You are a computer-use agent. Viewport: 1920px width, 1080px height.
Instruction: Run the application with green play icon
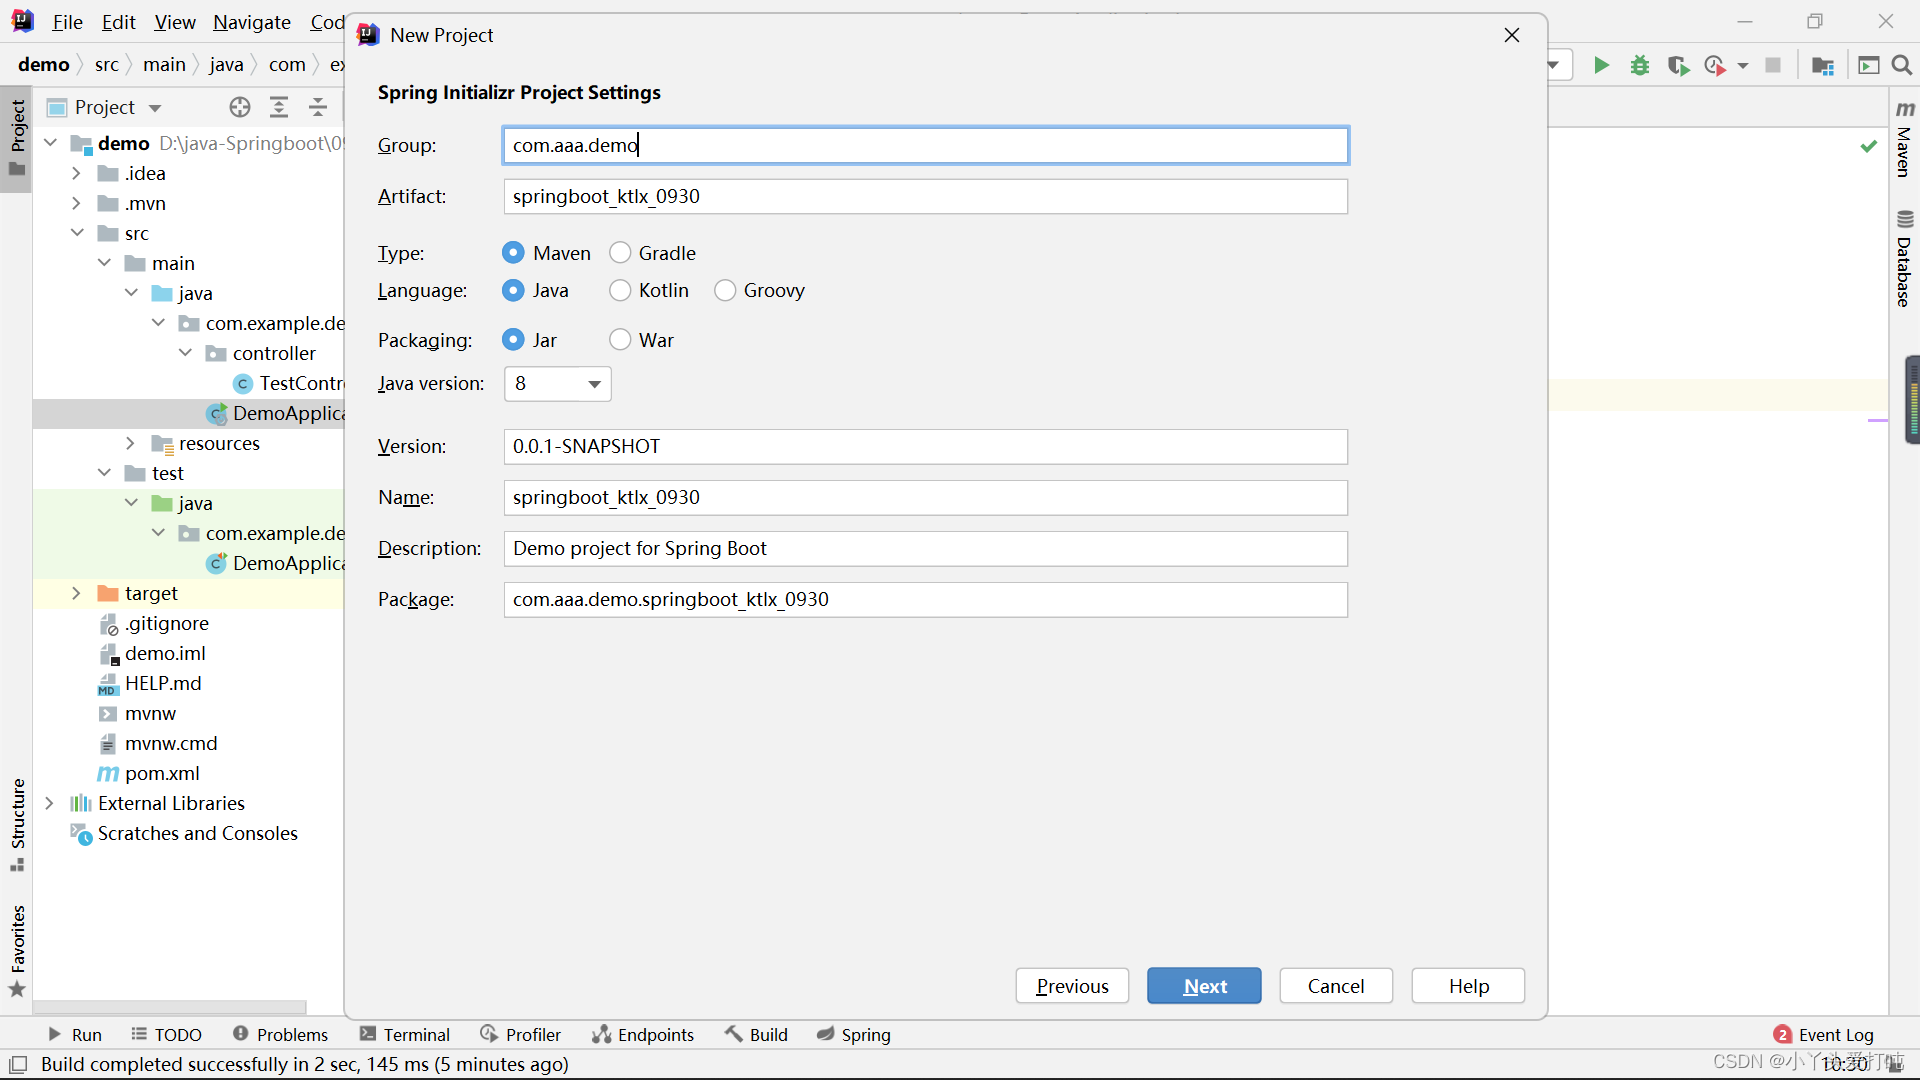pos(1601,66)
